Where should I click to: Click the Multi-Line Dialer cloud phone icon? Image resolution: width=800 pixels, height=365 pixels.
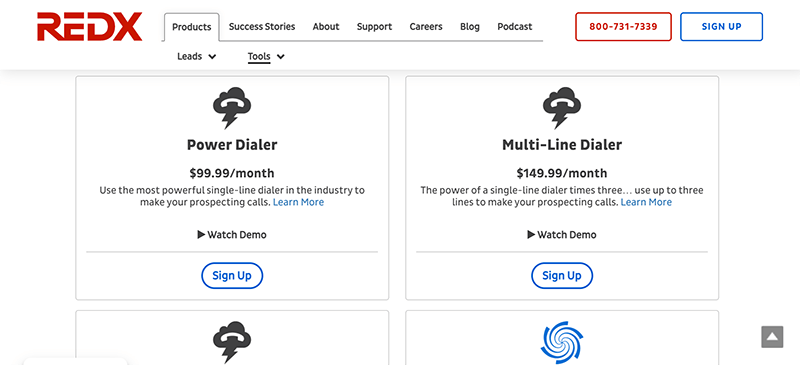point(562,108)
